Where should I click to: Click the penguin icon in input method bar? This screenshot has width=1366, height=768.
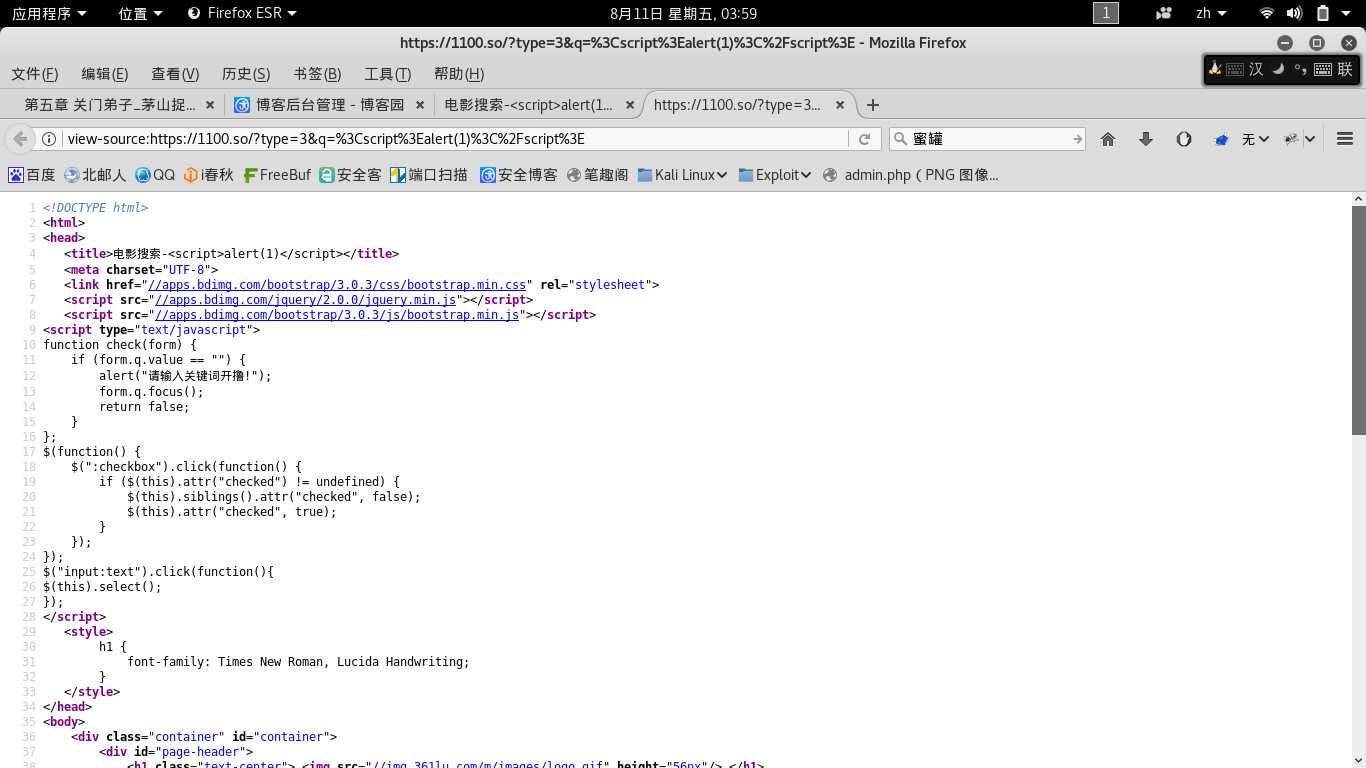point(1215,69)
